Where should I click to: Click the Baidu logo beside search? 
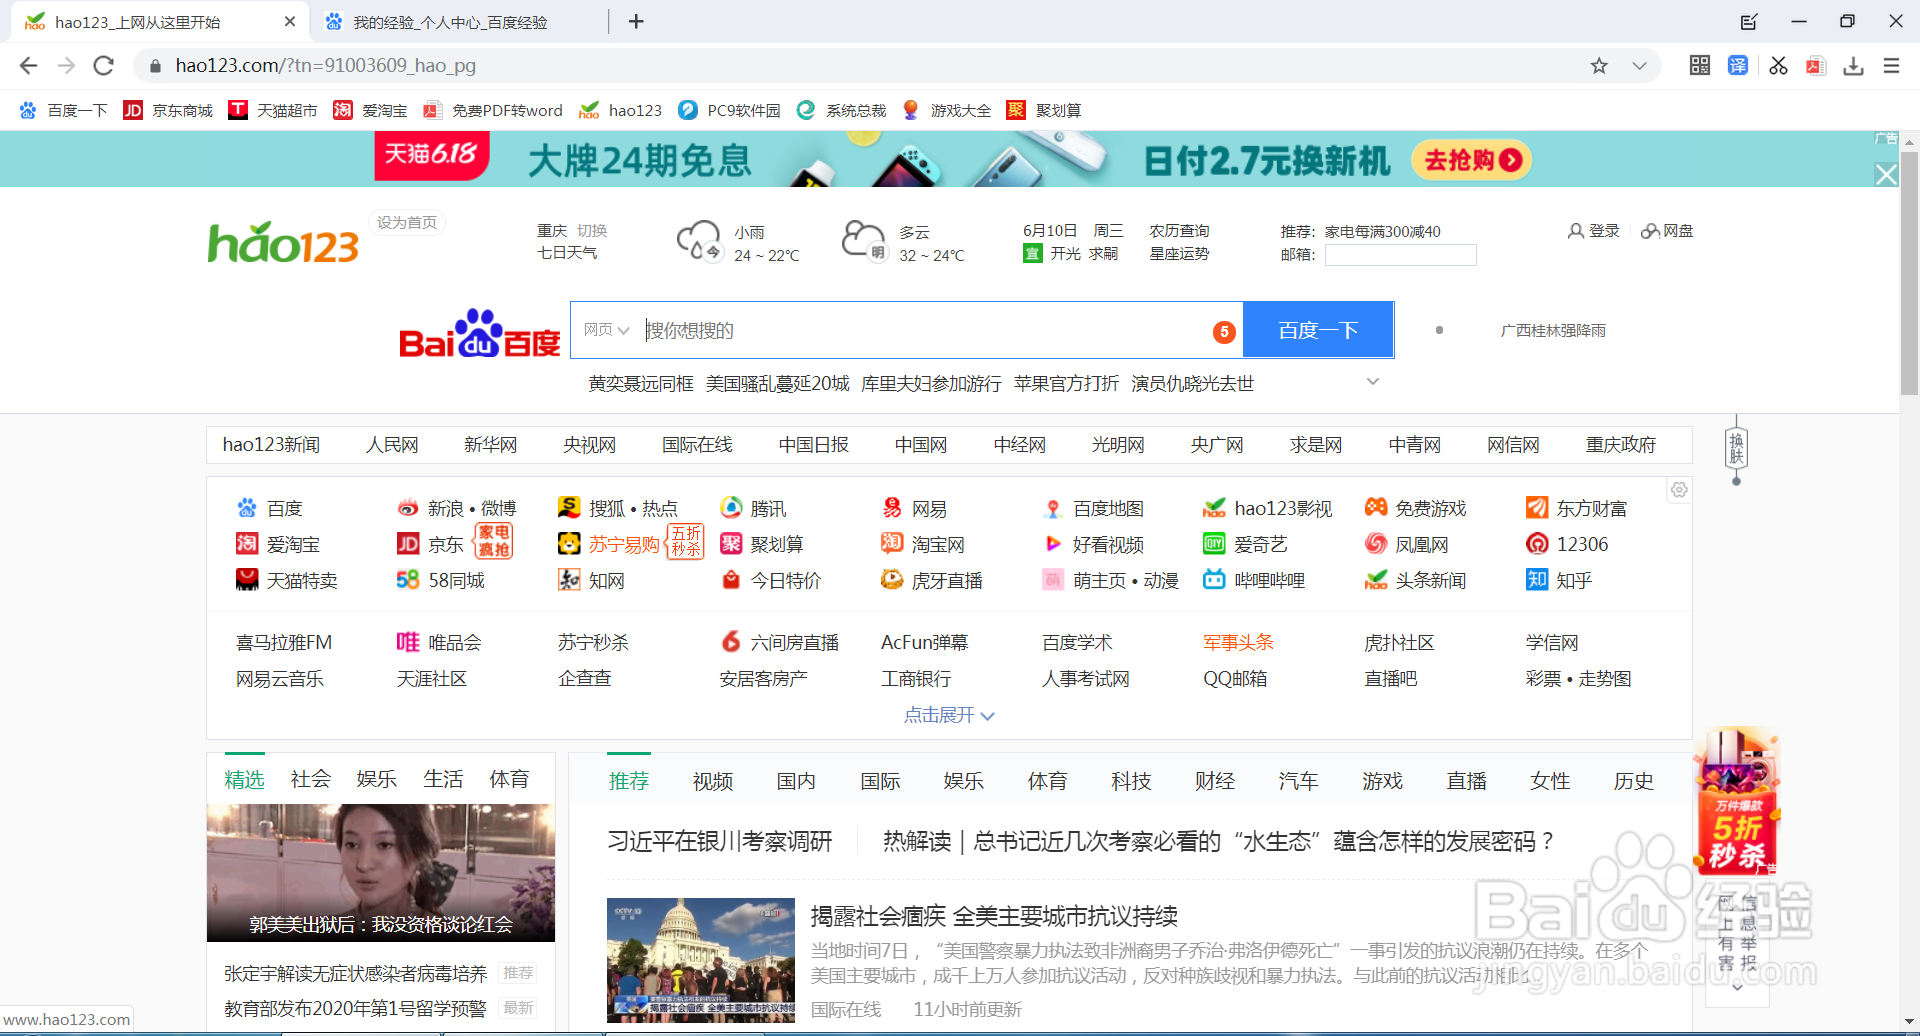pos(479,334)
